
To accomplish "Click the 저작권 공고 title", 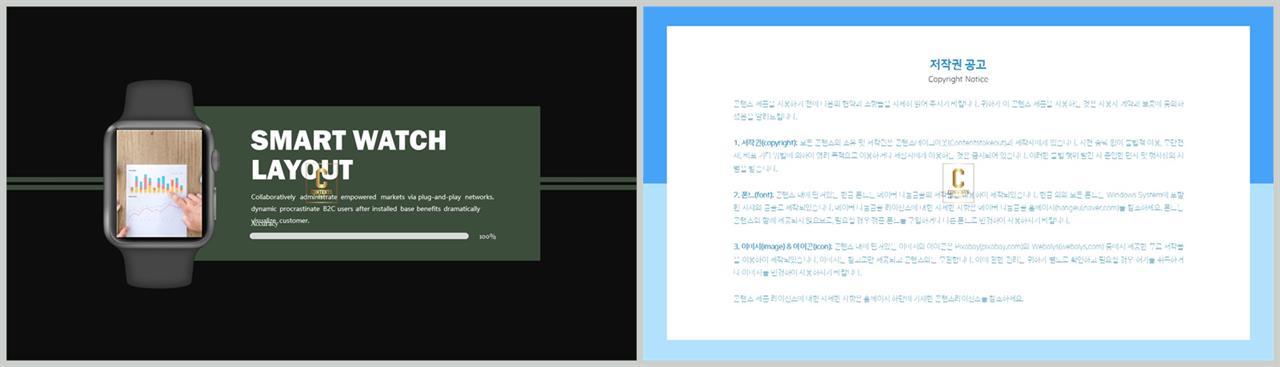I will coord(958,64).
